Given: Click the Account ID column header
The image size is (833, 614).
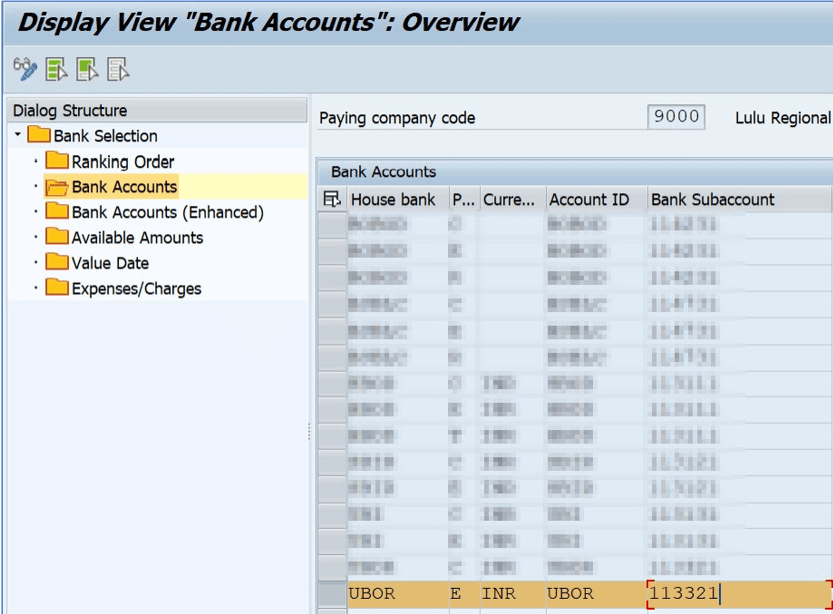Looking at the screenshot, I should (597, 200).
